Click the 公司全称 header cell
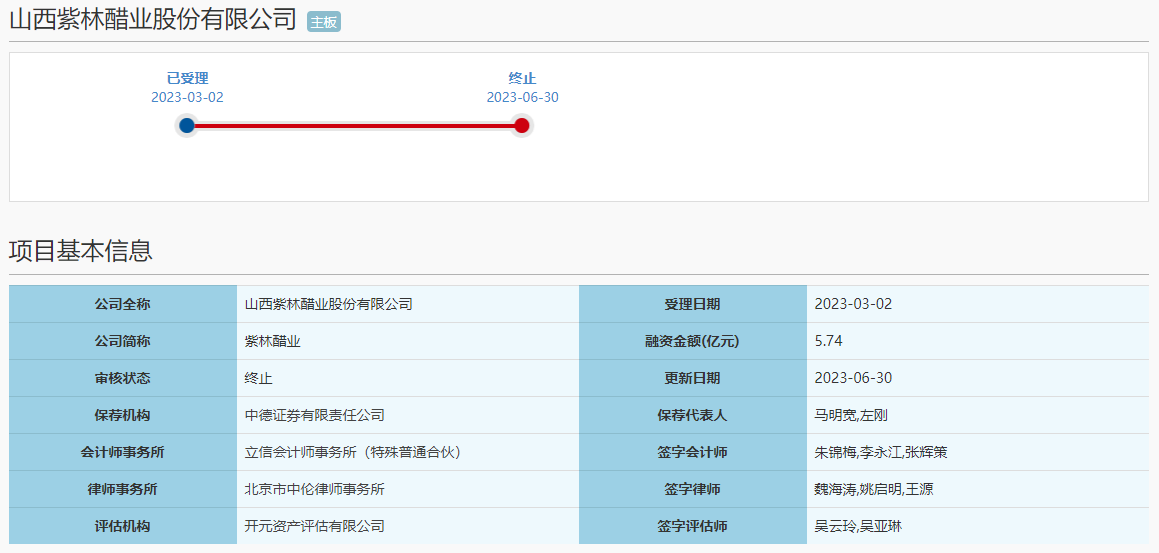This screenshot has width=1159, height=553. click(x=123, y=305)
